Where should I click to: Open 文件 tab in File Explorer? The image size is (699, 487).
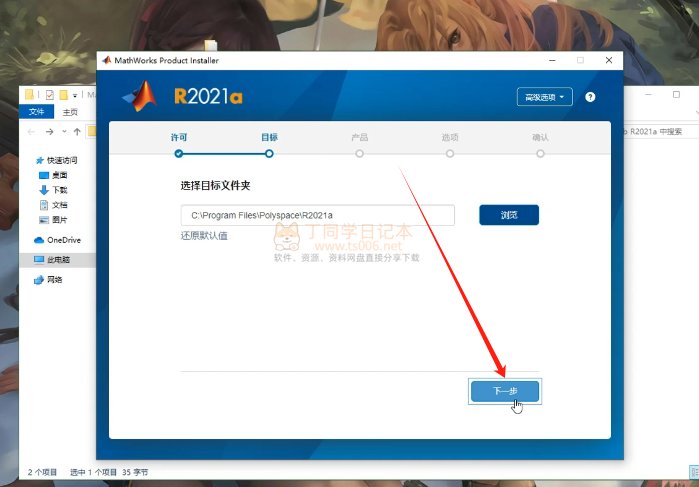36,111
